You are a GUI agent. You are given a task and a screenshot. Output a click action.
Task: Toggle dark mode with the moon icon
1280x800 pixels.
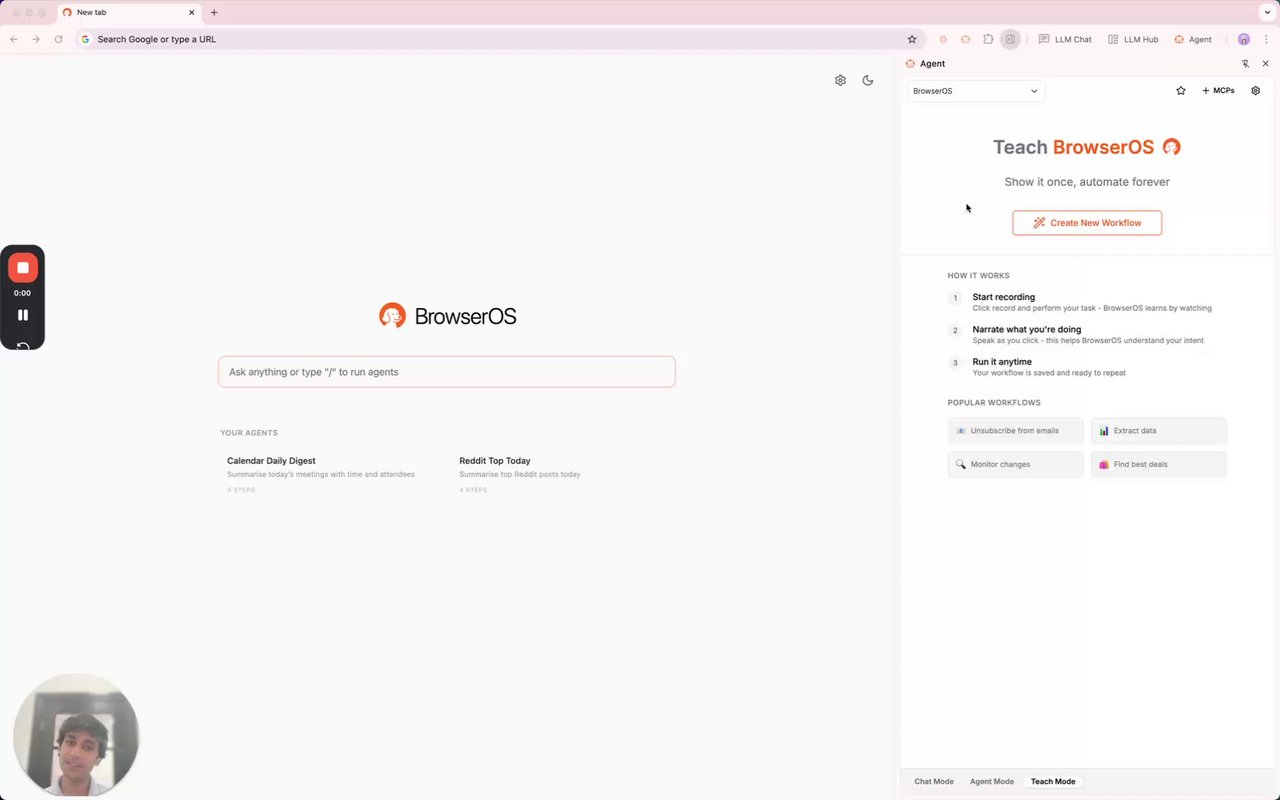click(x=868, y=80)
